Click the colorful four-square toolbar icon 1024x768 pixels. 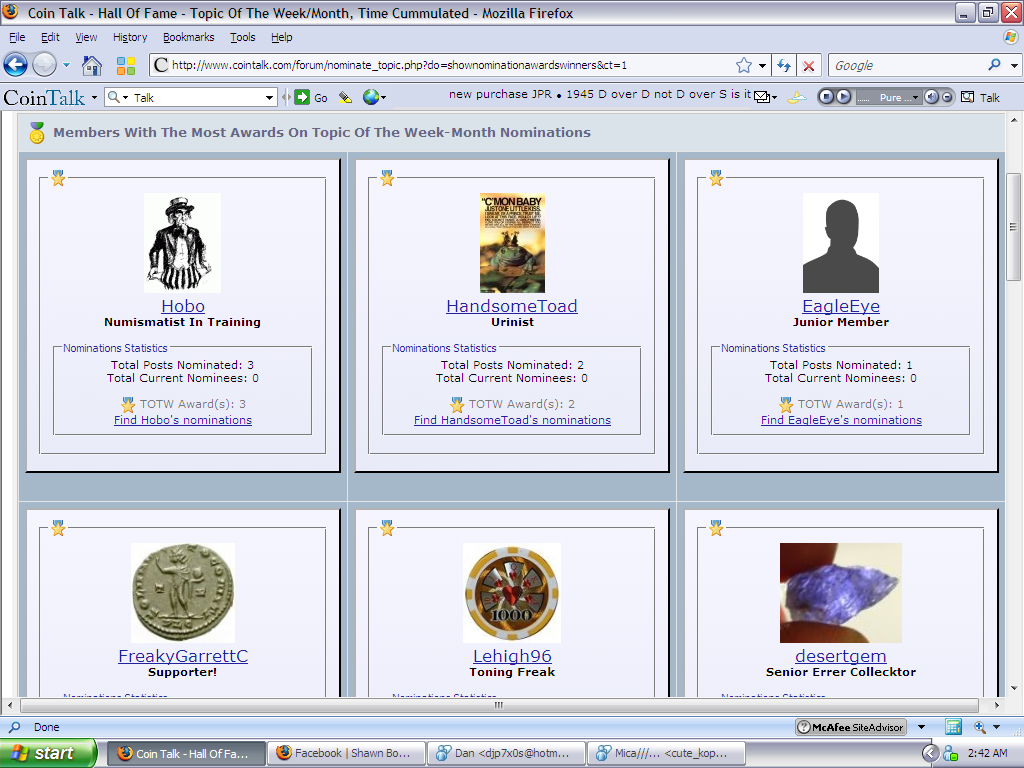coord(125,65)
